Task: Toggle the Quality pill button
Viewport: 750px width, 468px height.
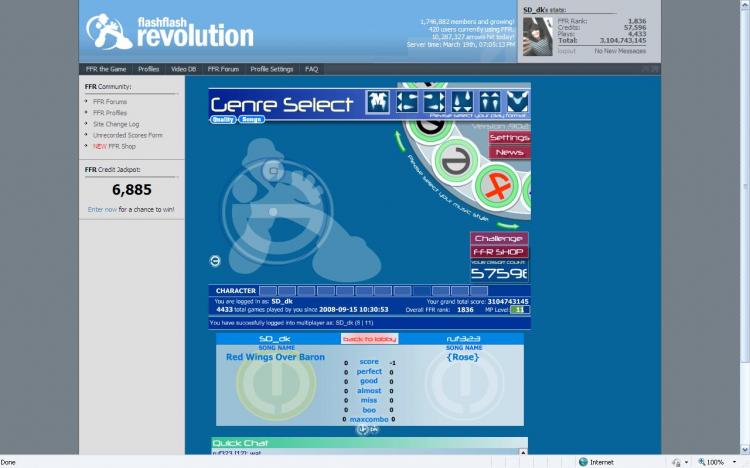Action: coord(223,119)
